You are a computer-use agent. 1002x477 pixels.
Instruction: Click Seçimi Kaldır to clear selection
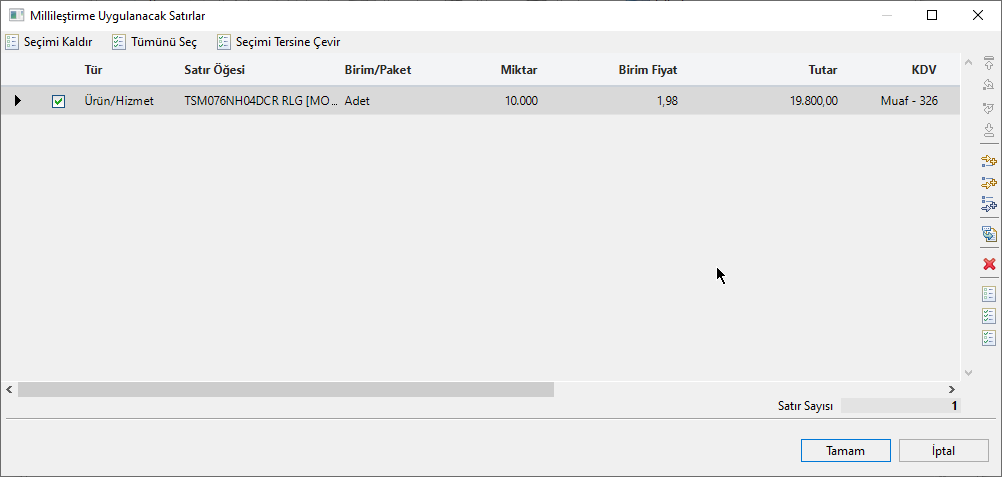[x=49, y=42]
